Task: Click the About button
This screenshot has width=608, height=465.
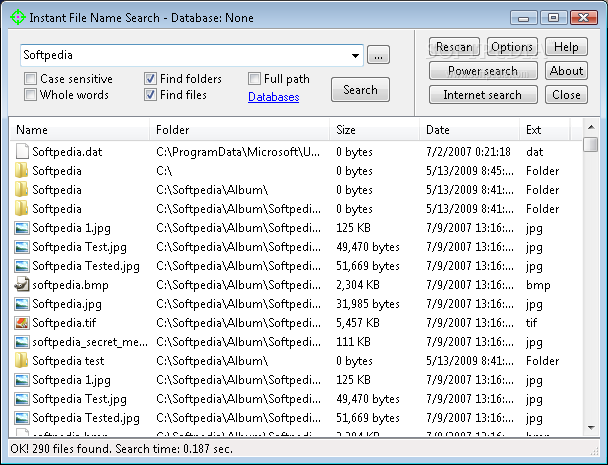Action: [566, 71]
